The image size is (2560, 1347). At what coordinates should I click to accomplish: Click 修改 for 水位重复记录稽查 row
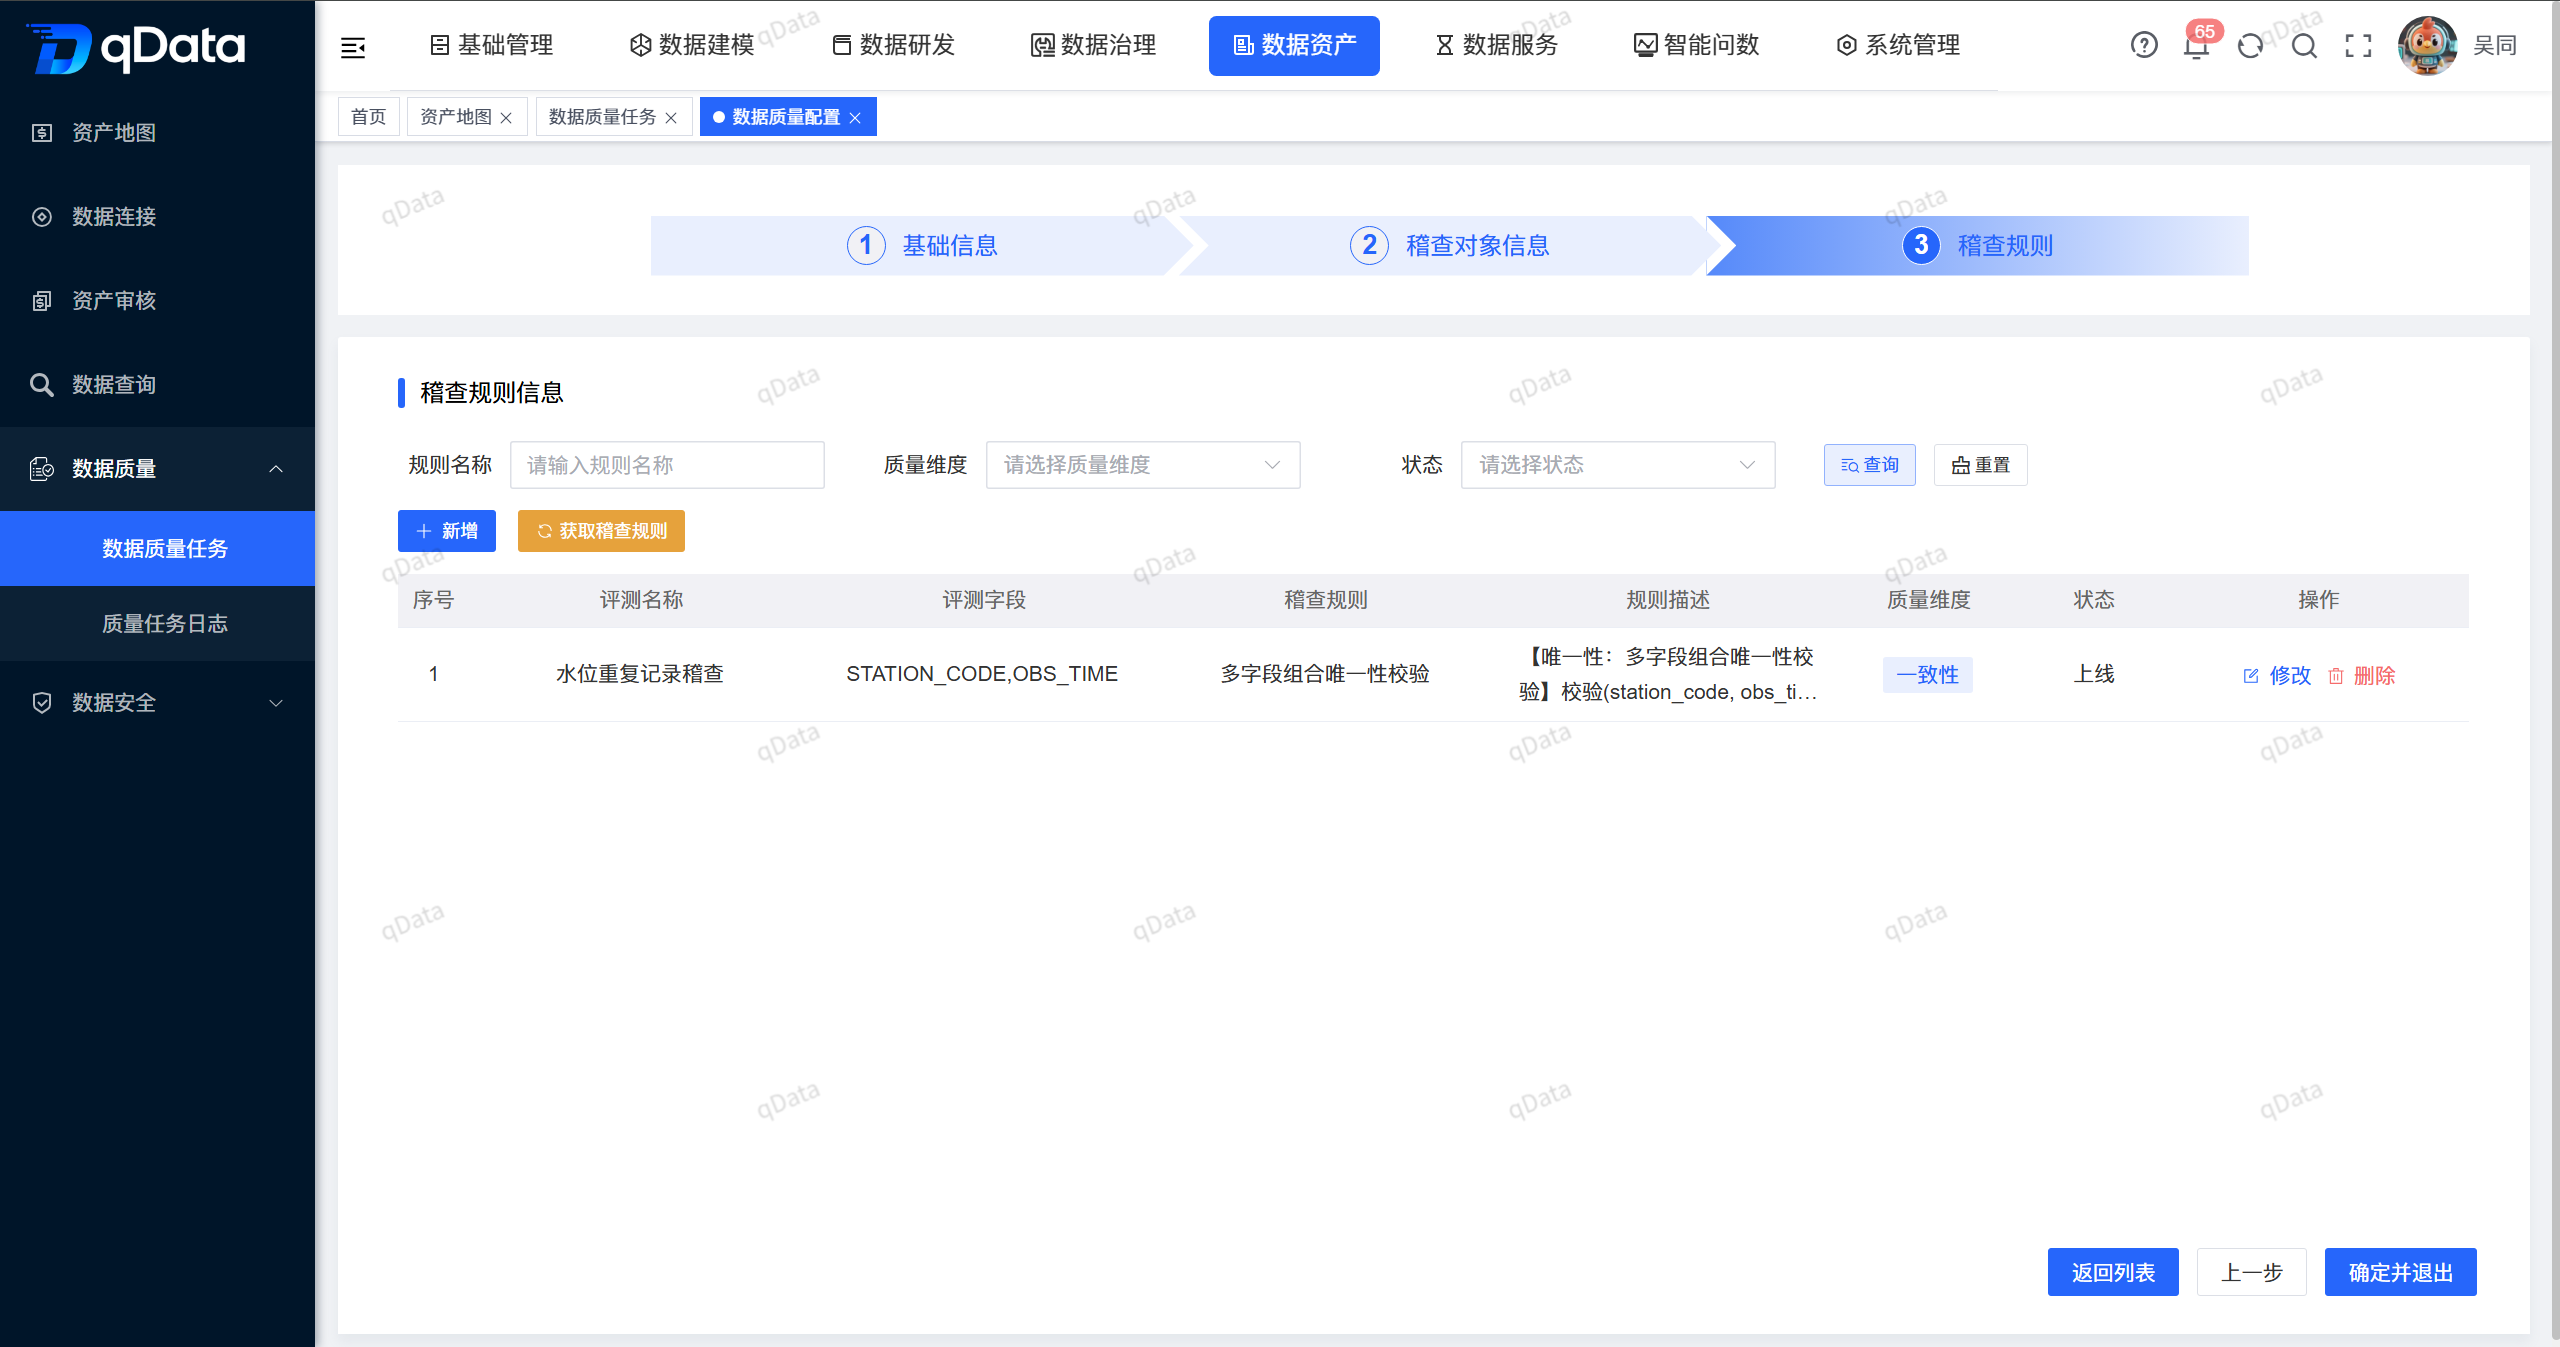click(2278, 676)
